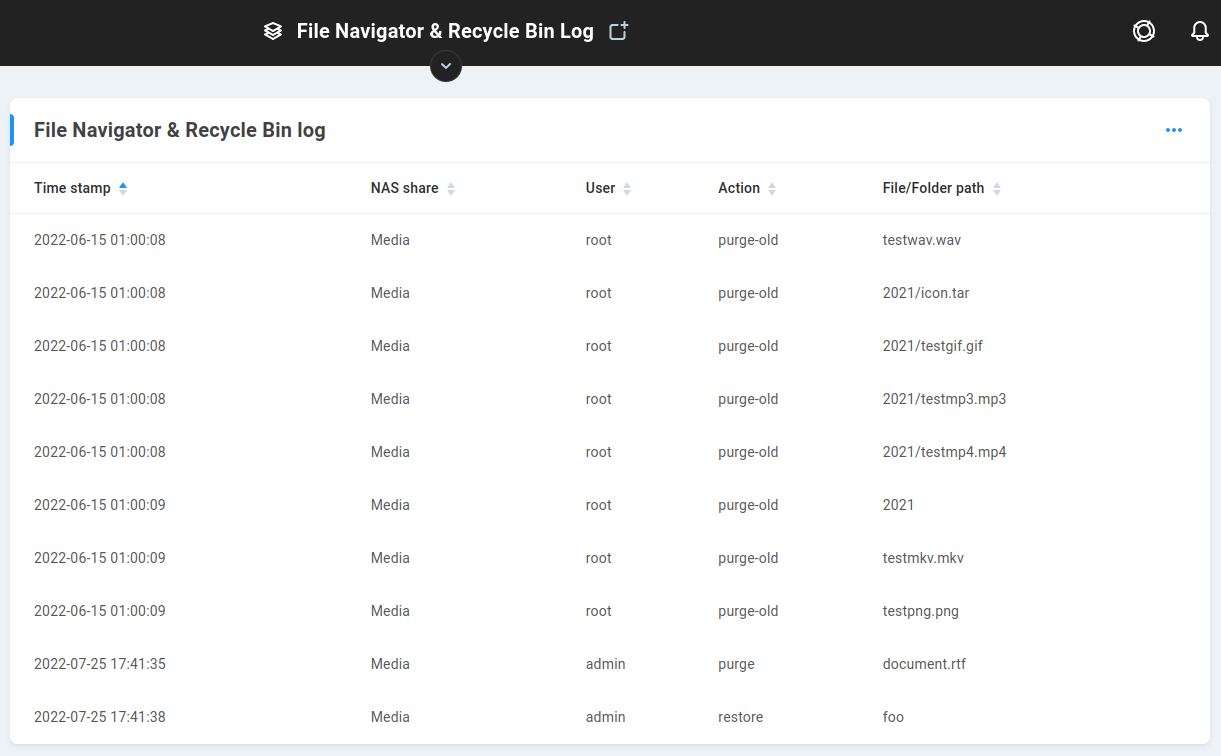Screen dimensions: 1221x756
Task: Open the notifications bell
Action: click(x=1200, y=31)
